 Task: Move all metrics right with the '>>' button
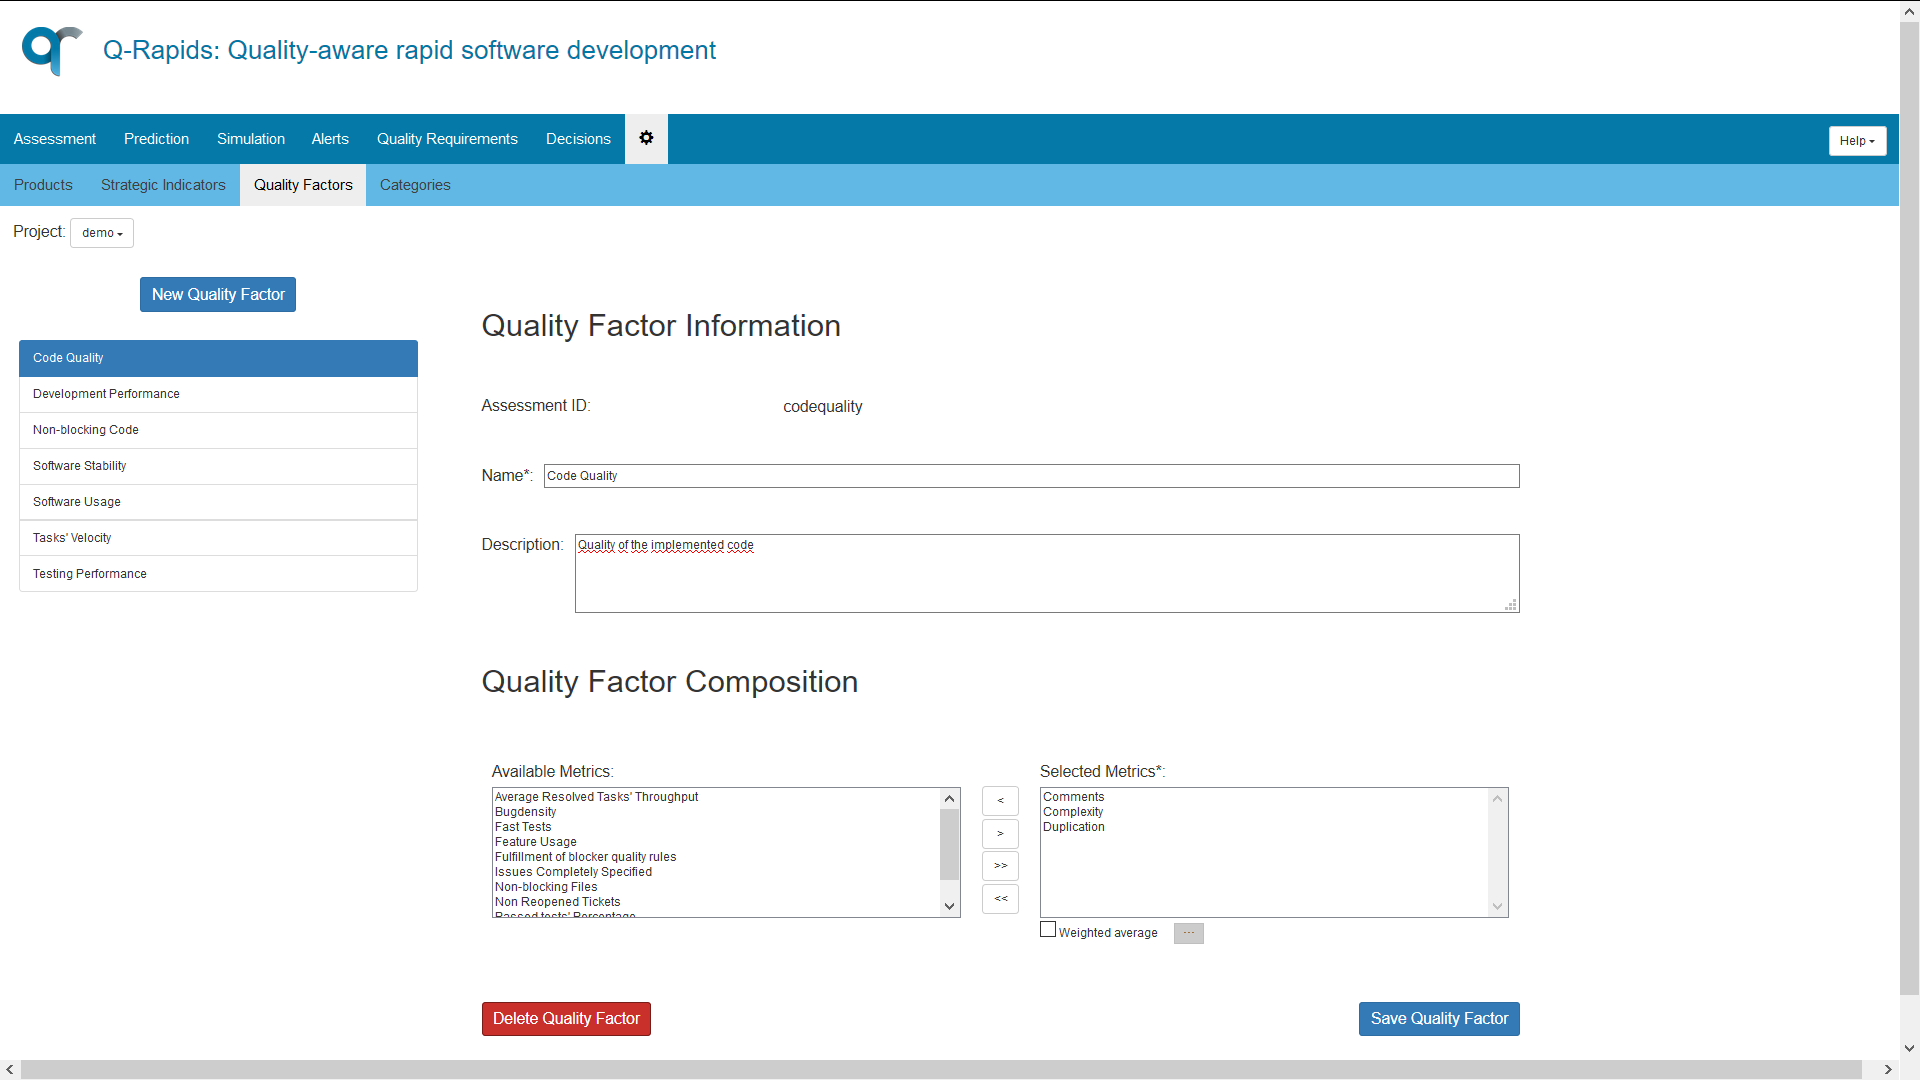point(999,866)
